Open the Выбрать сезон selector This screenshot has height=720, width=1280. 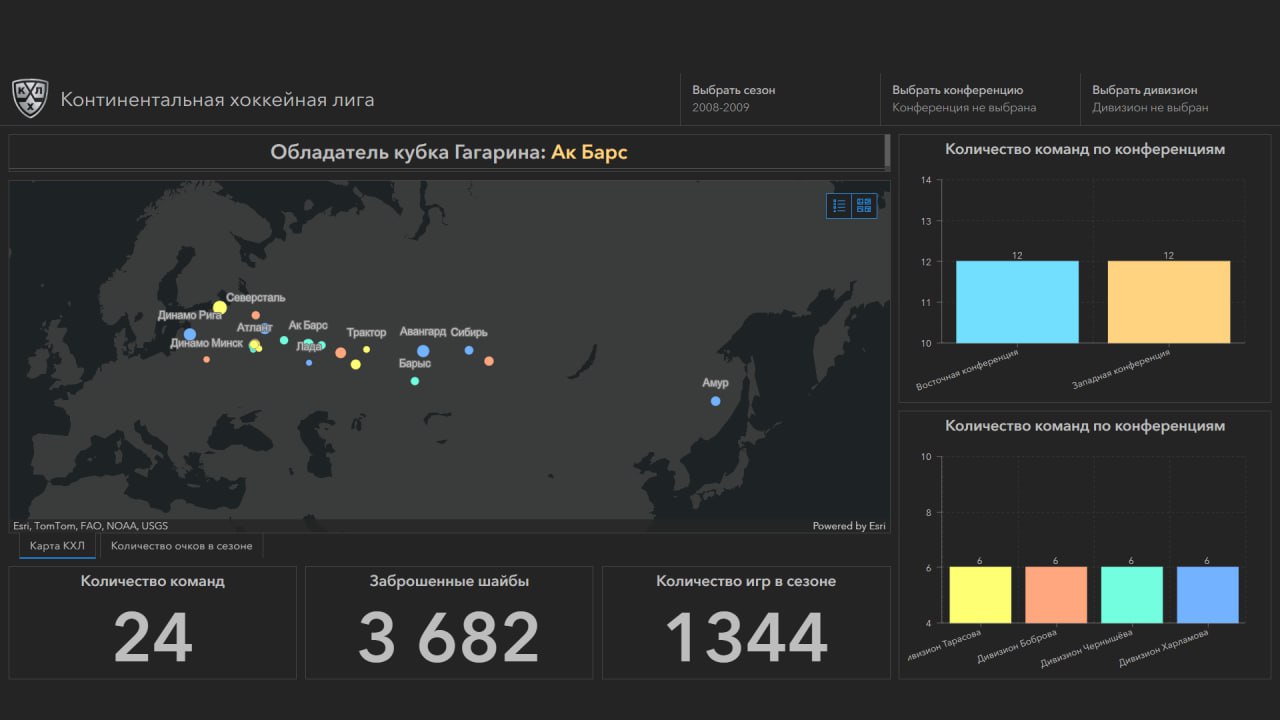tap(780, 99)
